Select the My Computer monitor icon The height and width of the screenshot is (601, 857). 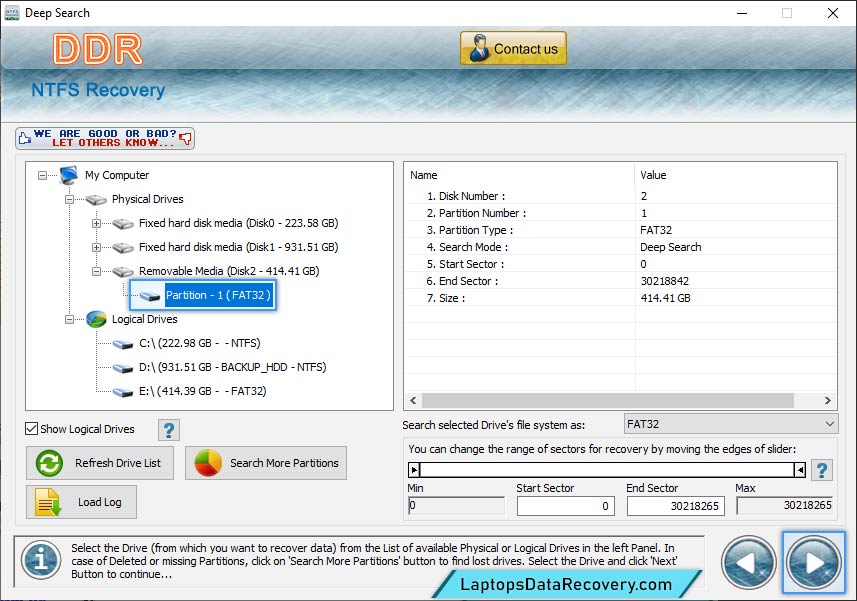tap(69, 175)
